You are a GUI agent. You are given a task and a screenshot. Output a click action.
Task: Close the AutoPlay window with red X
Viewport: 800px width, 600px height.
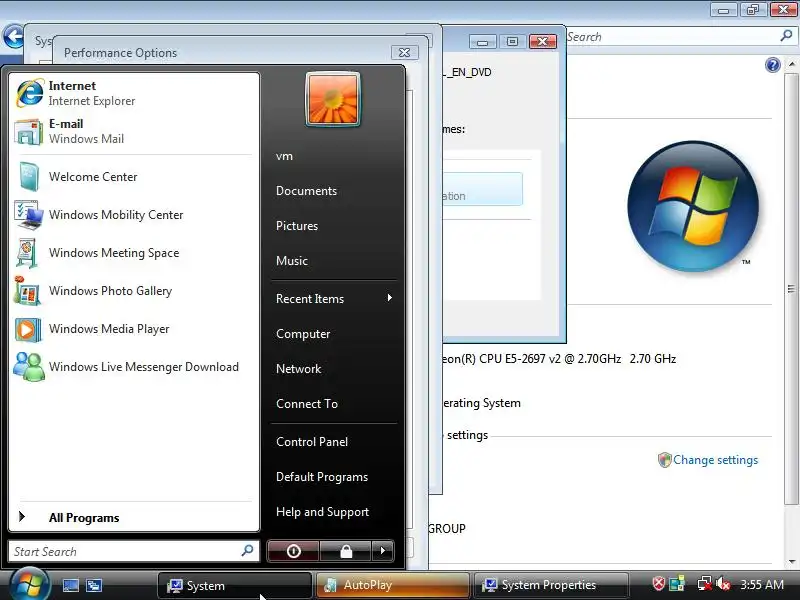(x=543, y=41)
